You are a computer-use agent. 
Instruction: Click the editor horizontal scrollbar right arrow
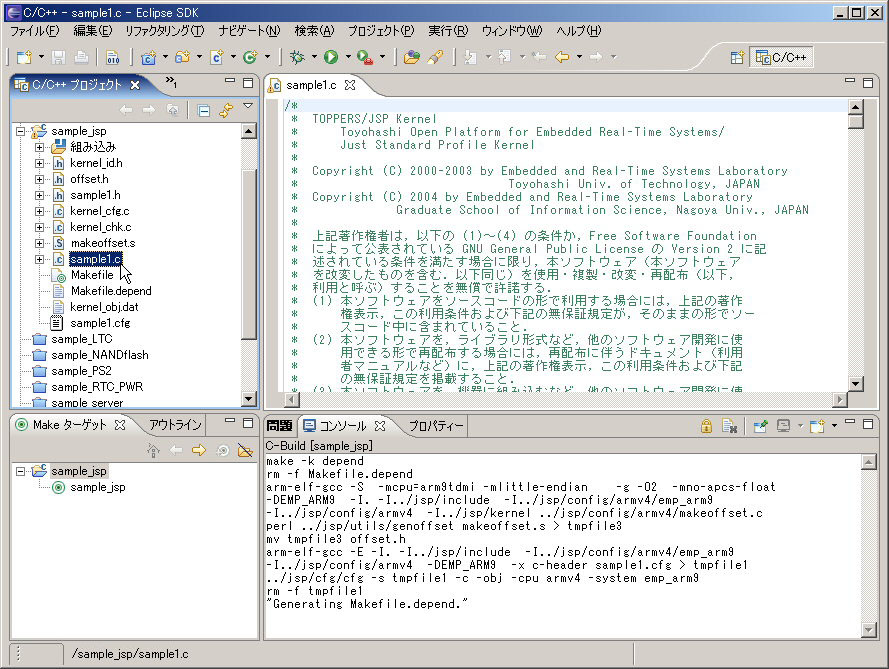(x=840, y=400)
